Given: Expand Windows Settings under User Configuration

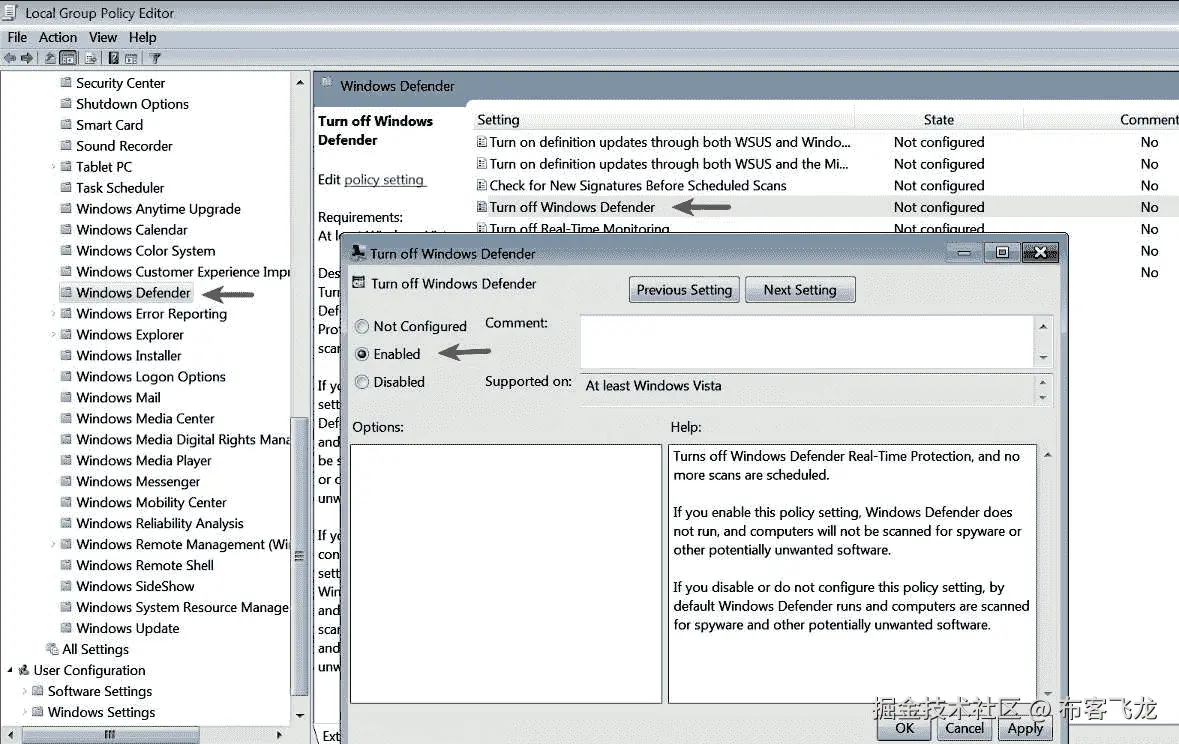Looking at the screenshot, I should pyautogui.click(x=25, y=712).
